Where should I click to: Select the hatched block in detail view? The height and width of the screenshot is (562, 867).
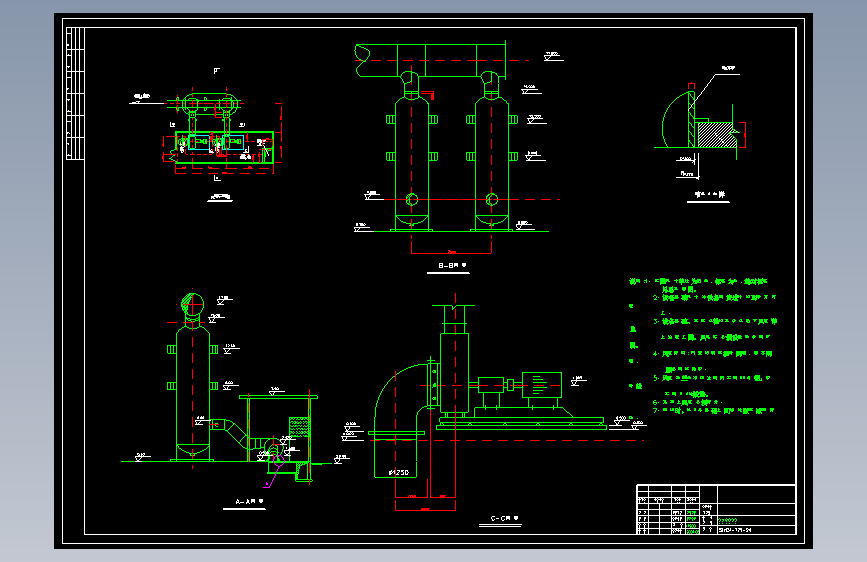pyautogui.click(x=717, y=134)
